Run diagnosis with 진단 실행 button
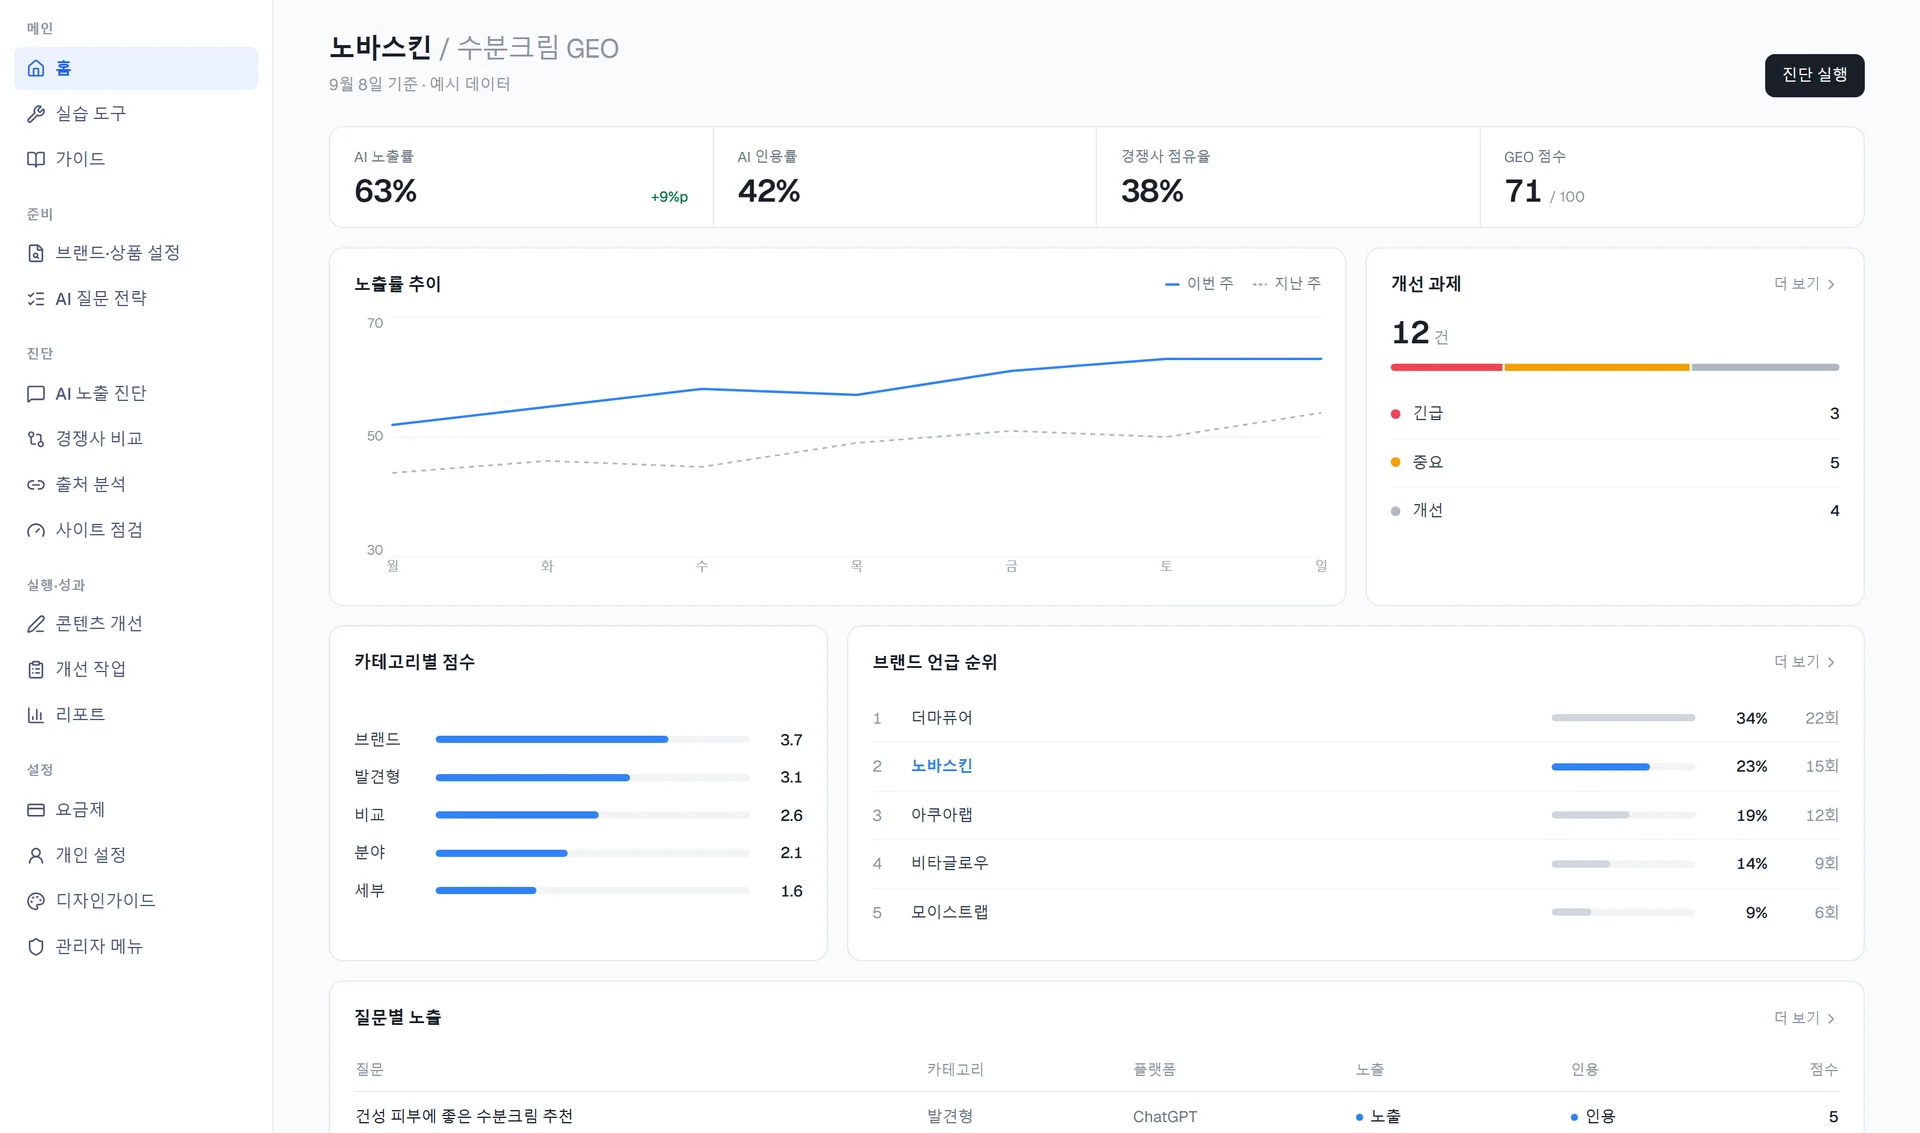This screenshot has height=1133, width=1920. click(x=1814, y=75)
